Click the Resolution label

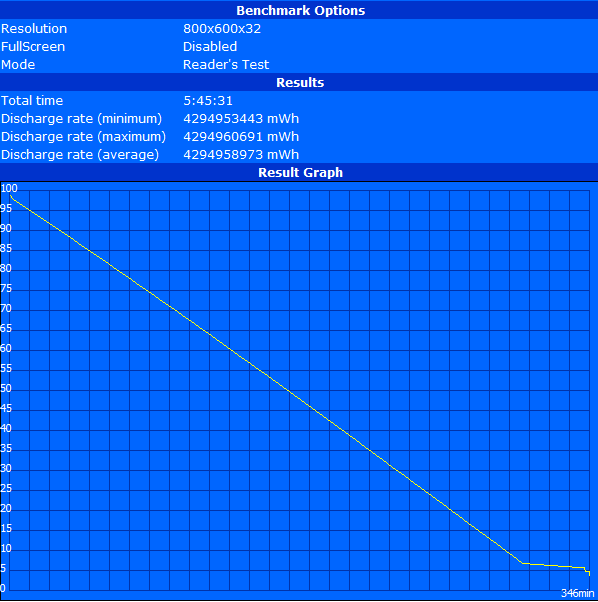coord(34,28)
